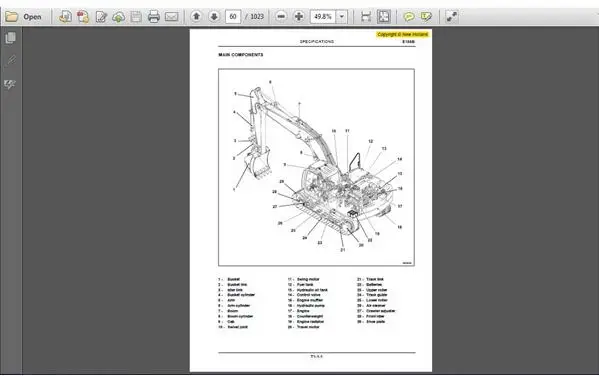Click the excavator diagram image
This screenshot has height=376, width=599.
point(316,167)
